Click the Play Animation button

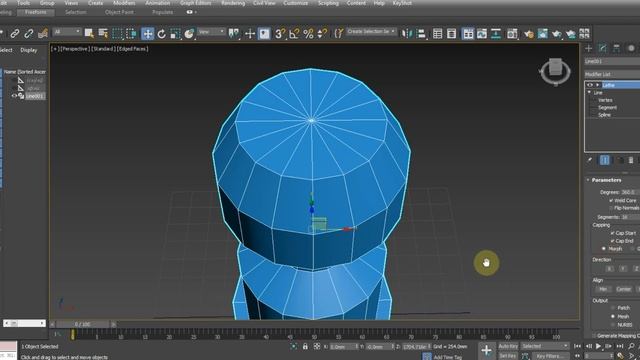(x=598, y=346)
